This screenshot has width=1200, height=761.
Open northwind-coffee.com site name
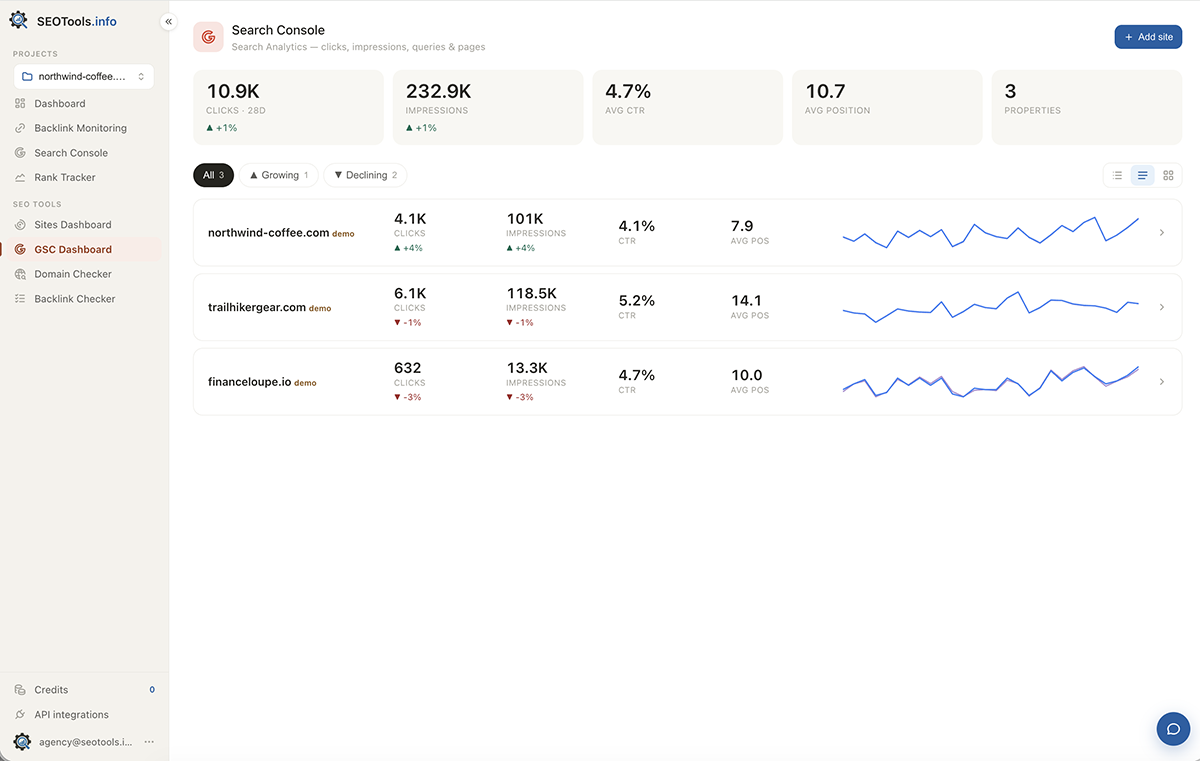(x=268, y=233)
